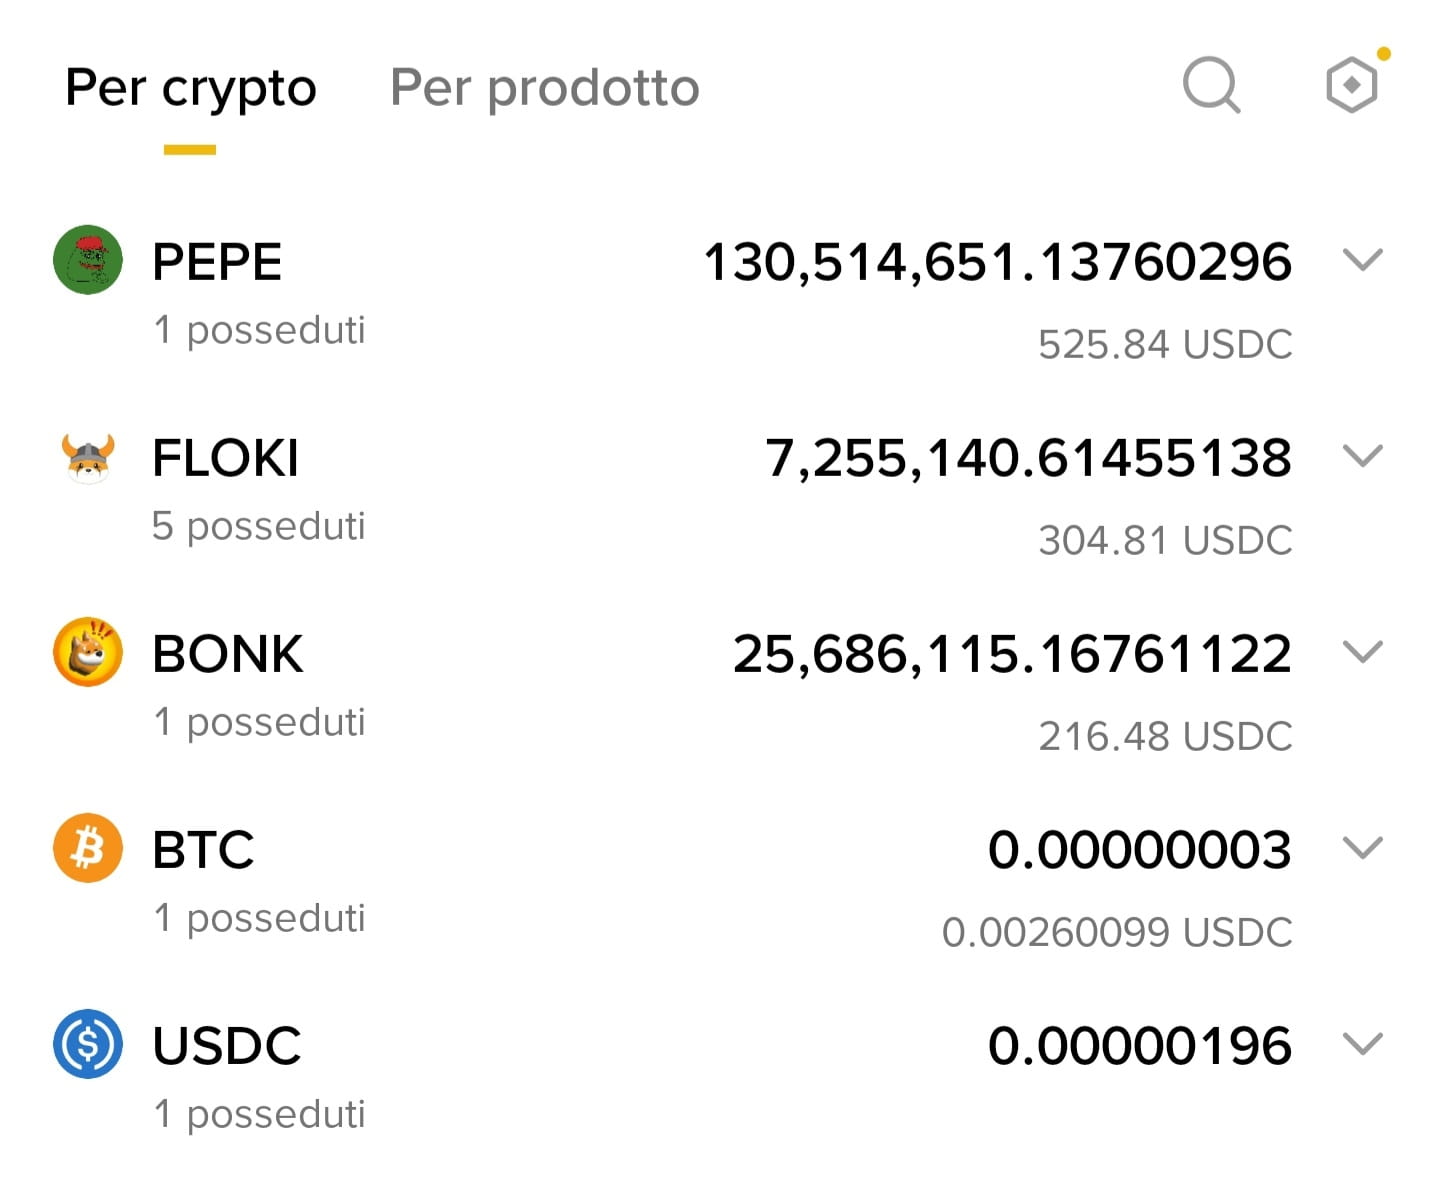This screenshot has width=1440, height=1180.
Task: Expand the PEPE holdings chevron
Action: click(x=1362, y=260)
